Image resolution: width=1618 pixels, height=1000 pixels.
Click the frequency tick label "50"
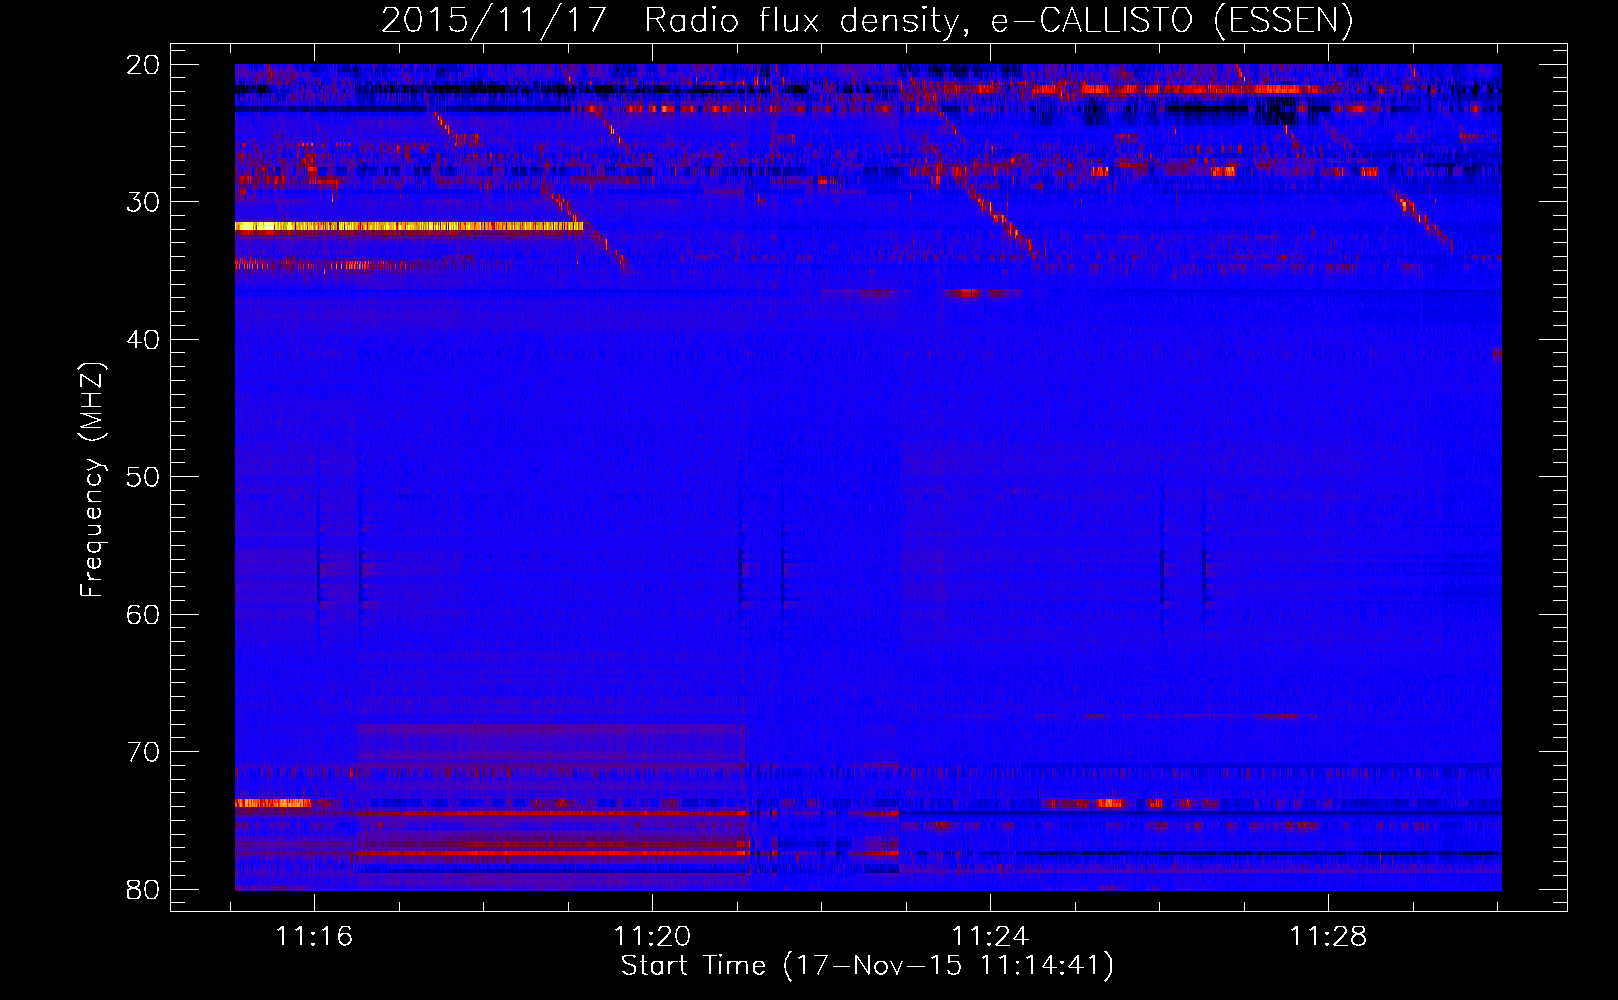[144, 477]
